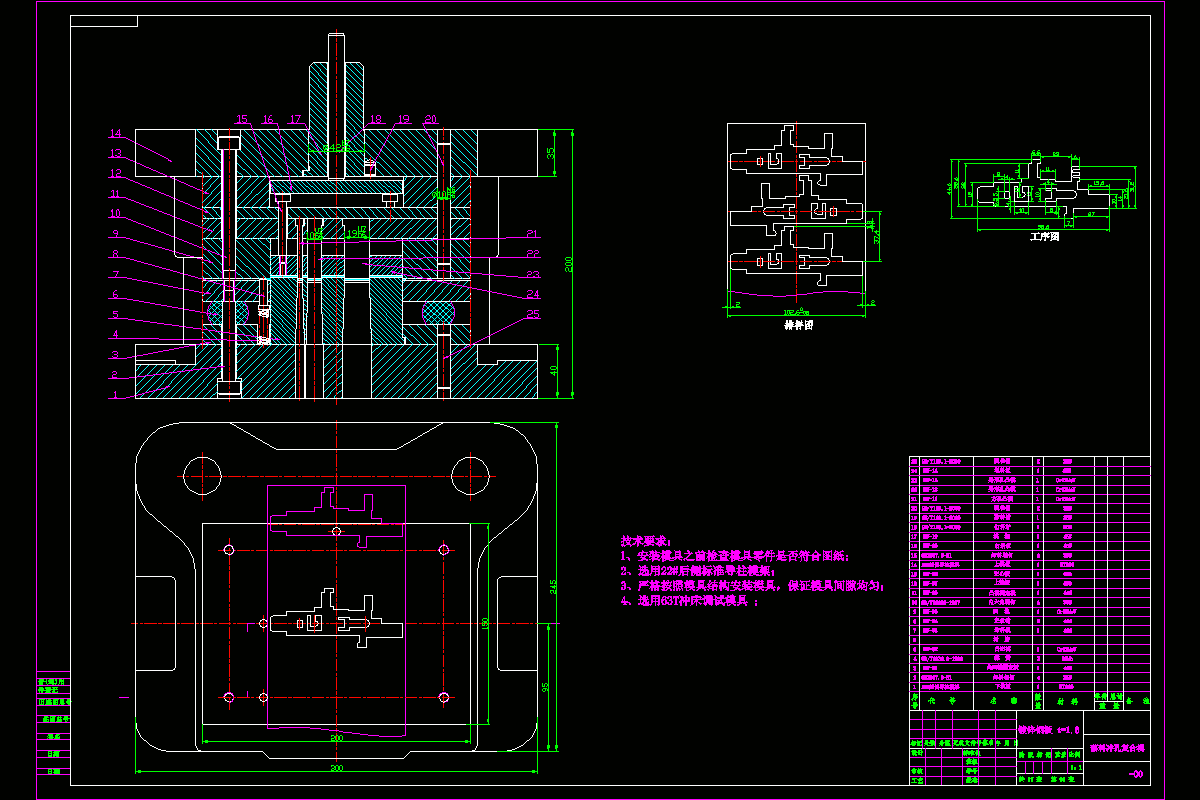This screenshot has width=1200, height=800.
Task: Click balloon number 5 beside the section
Action: pyautogui.click(x=115, y=315)
